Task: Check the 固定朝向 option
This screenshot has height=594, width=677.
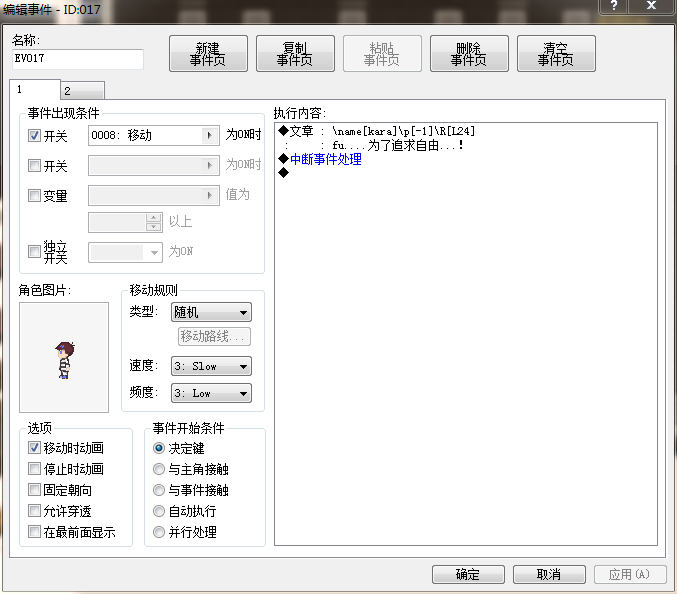Action: click(x=34, y=490)
